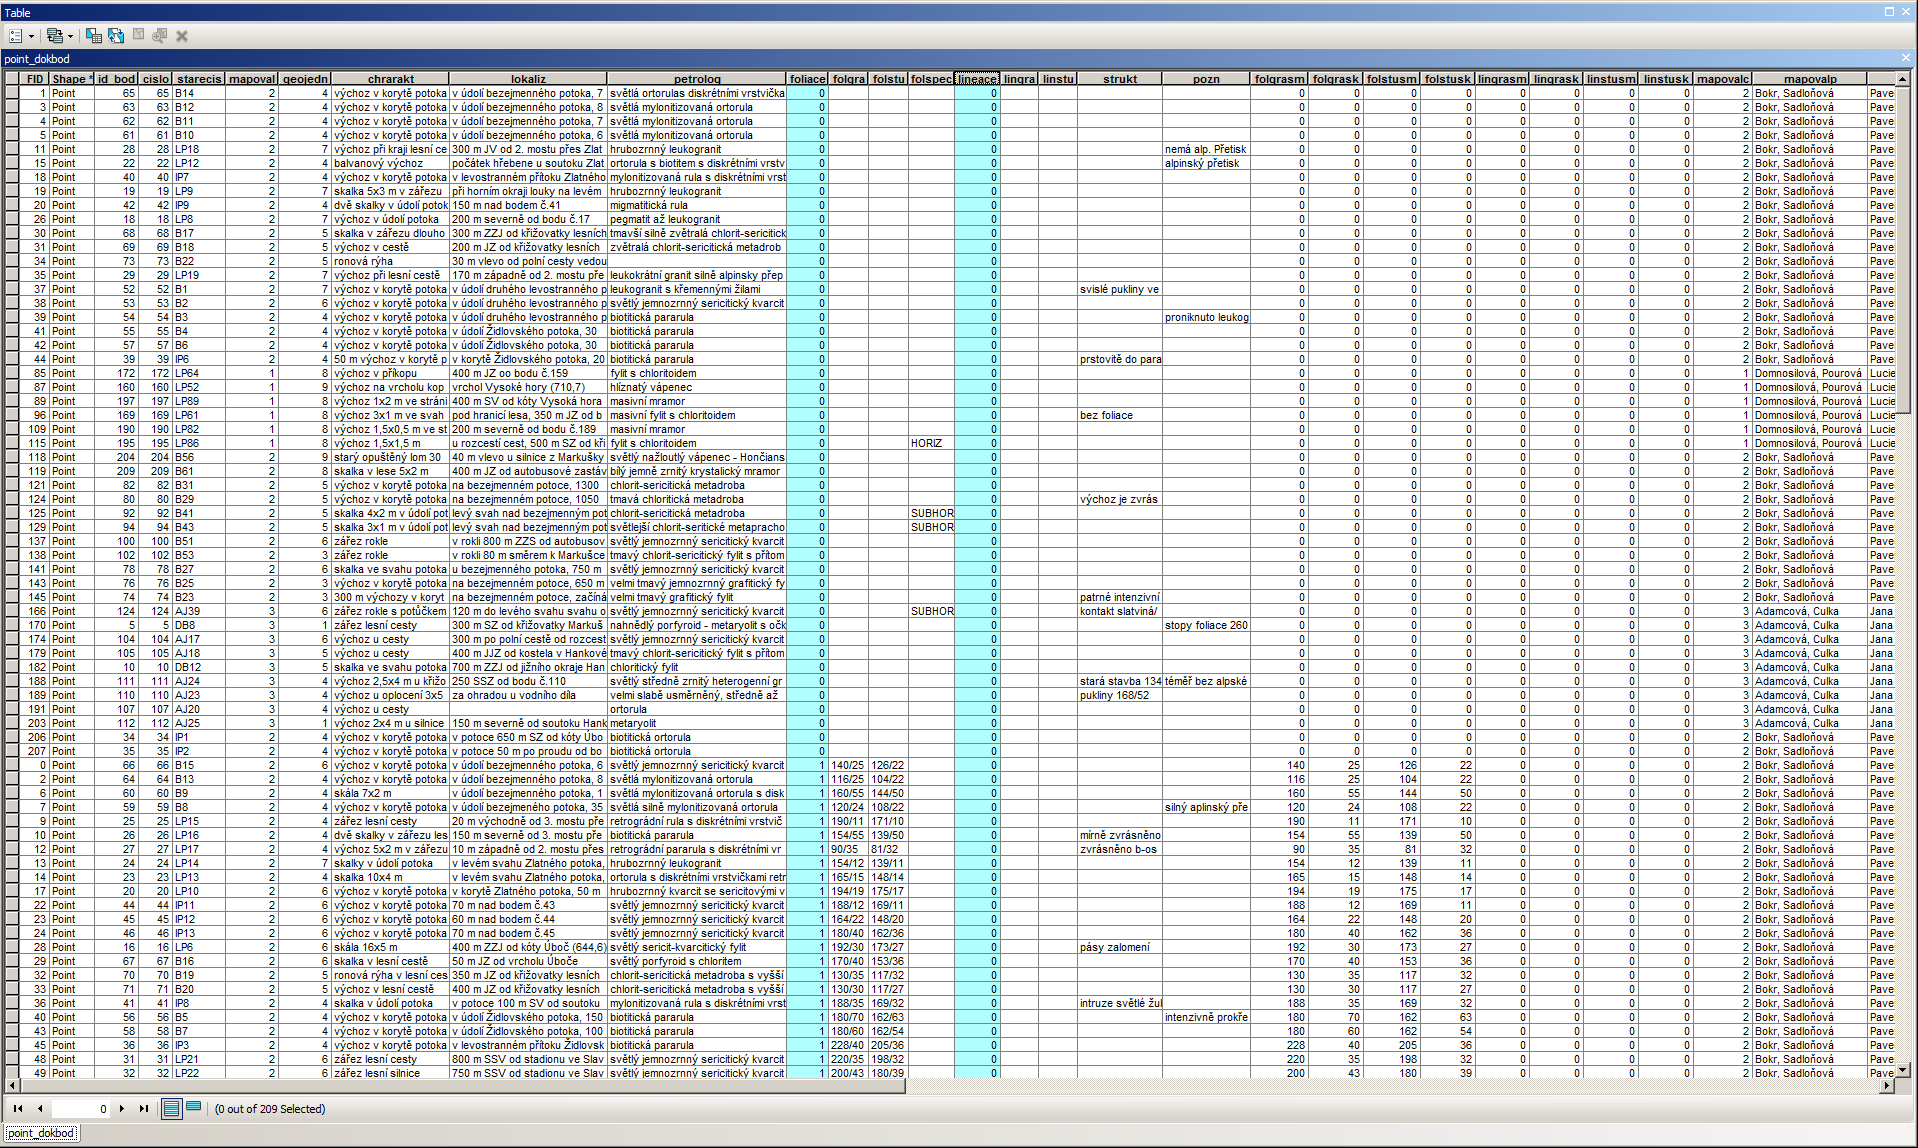The image size is (1918, 1148).
Task: Click the Clear Selection icon
Action: [x=138, y=36]
